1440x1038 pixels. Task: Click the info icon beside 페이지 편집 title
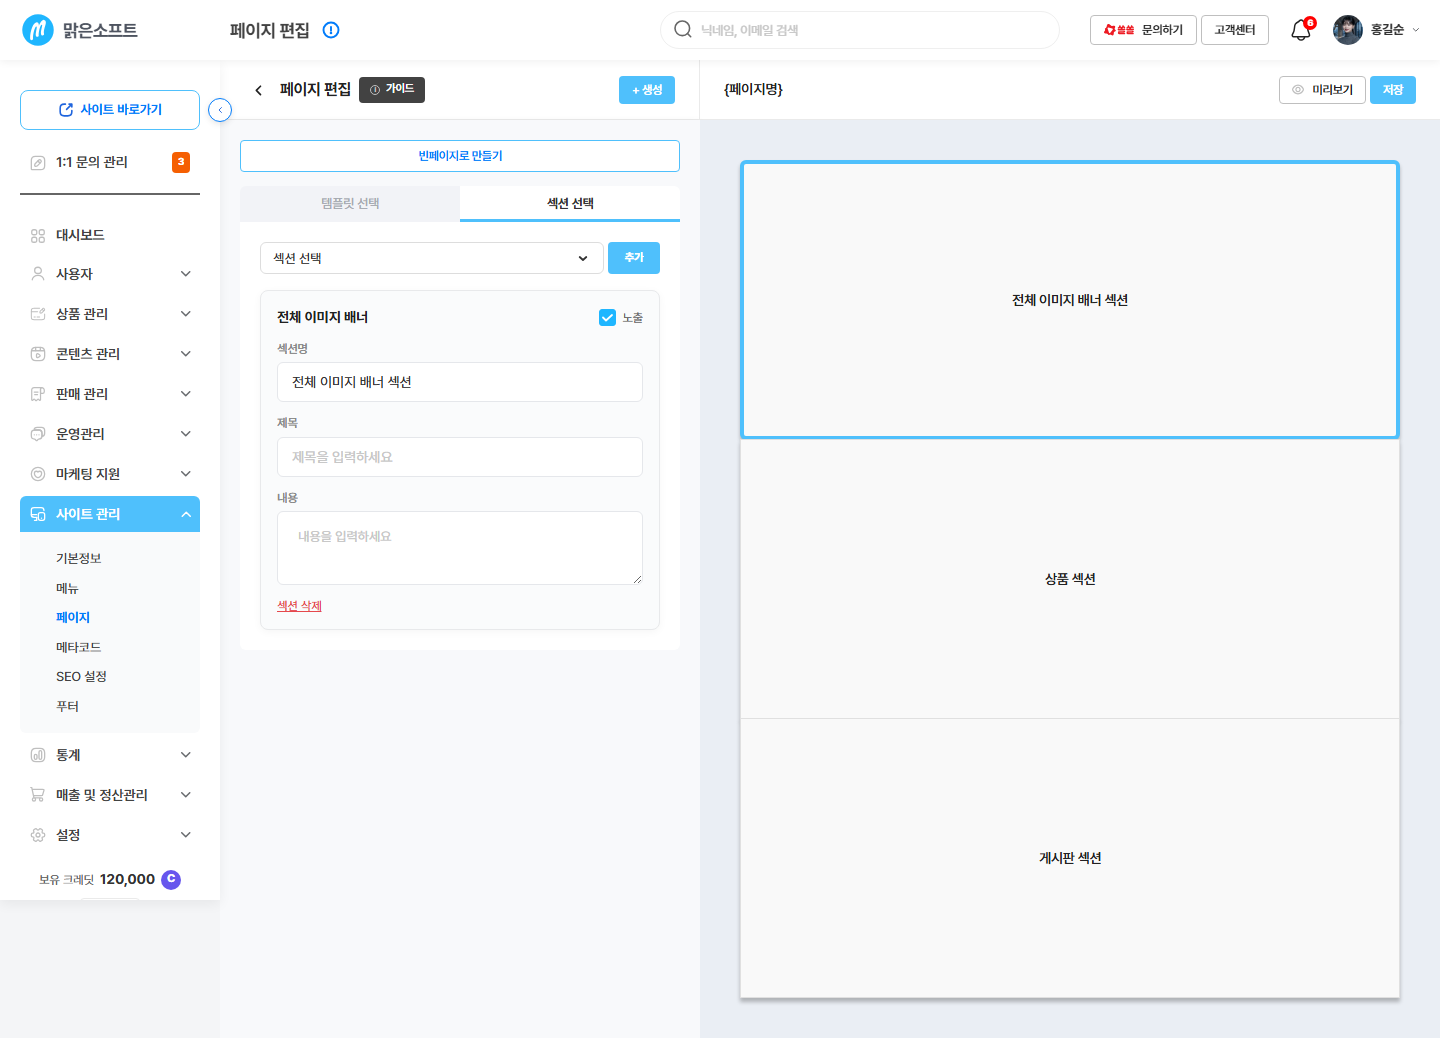click(x=331, y=30)
